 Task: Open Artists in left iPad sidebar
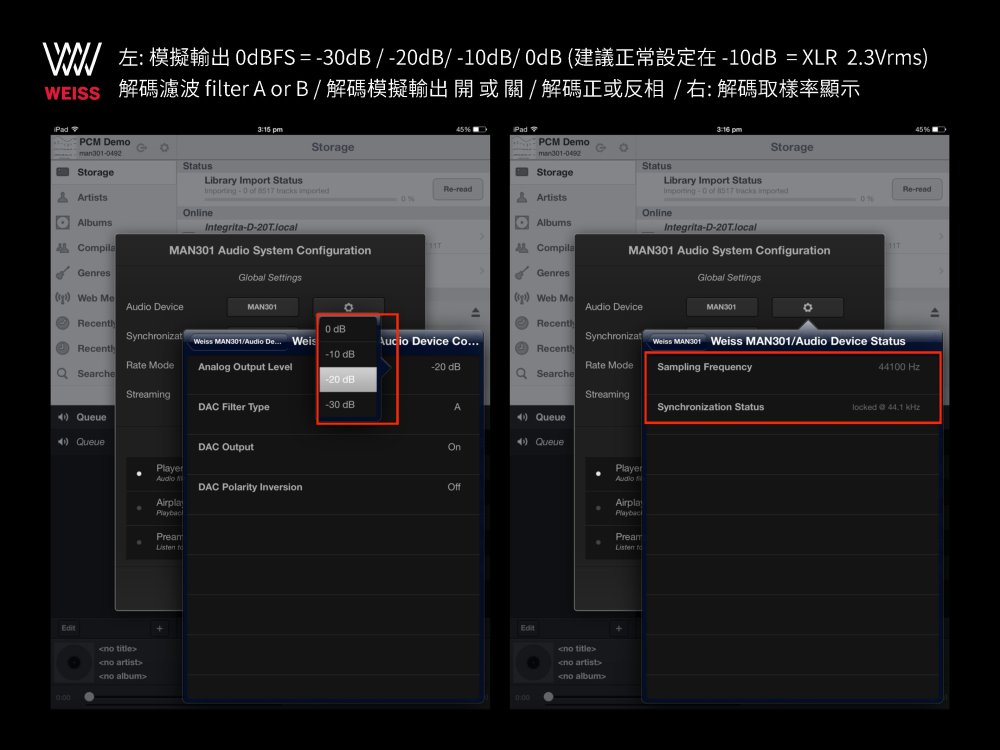click(x=114, y=198)
